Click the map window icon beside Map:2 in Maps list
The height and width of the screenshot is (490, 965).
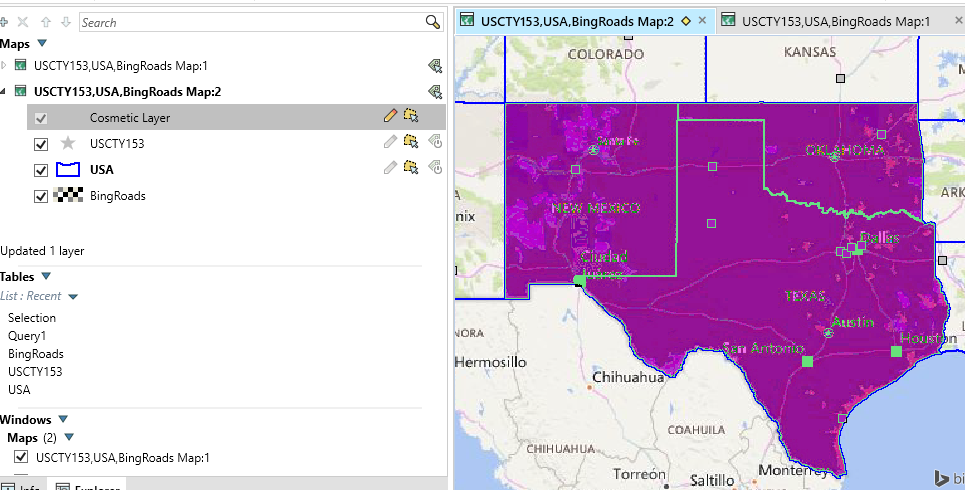tap(21, 91)
